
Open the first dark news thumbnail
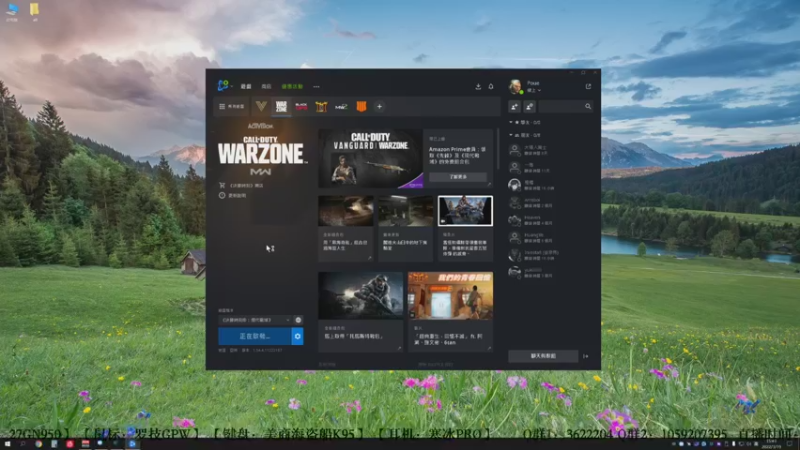(346, 211)
